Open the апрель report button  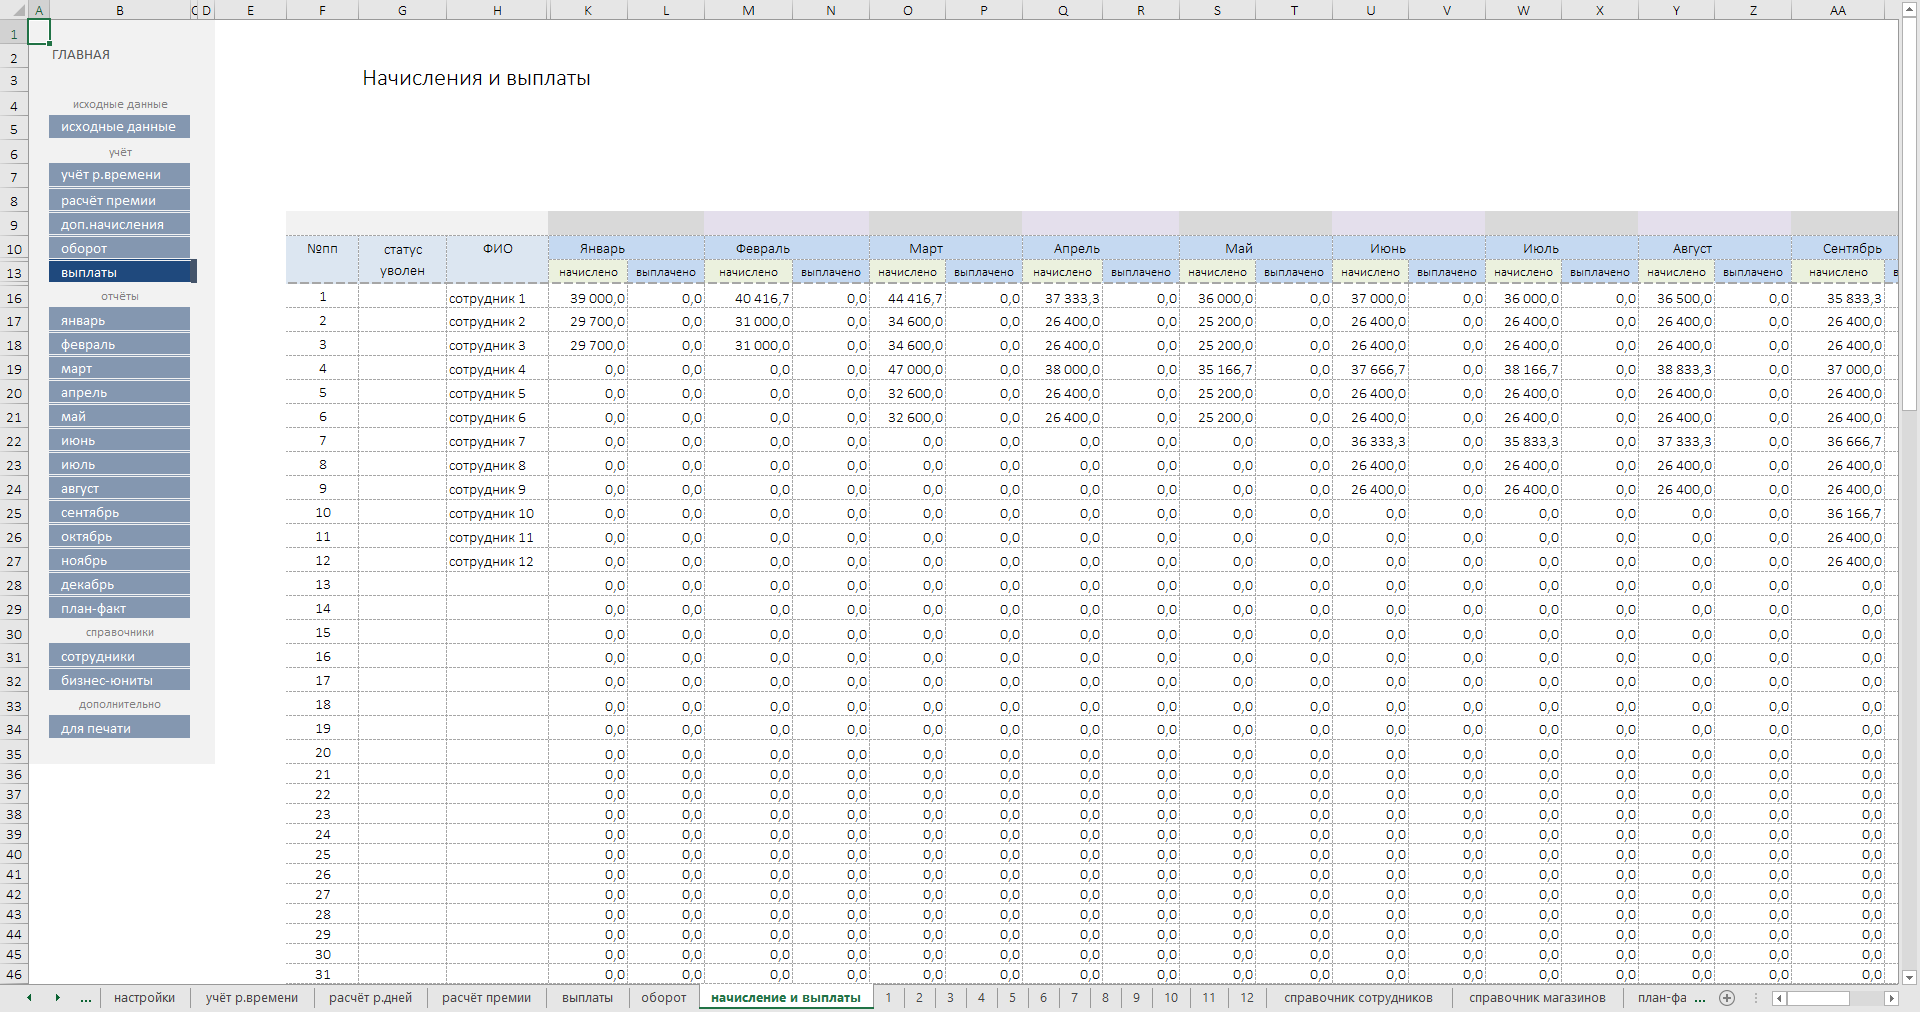click(119, 392)
